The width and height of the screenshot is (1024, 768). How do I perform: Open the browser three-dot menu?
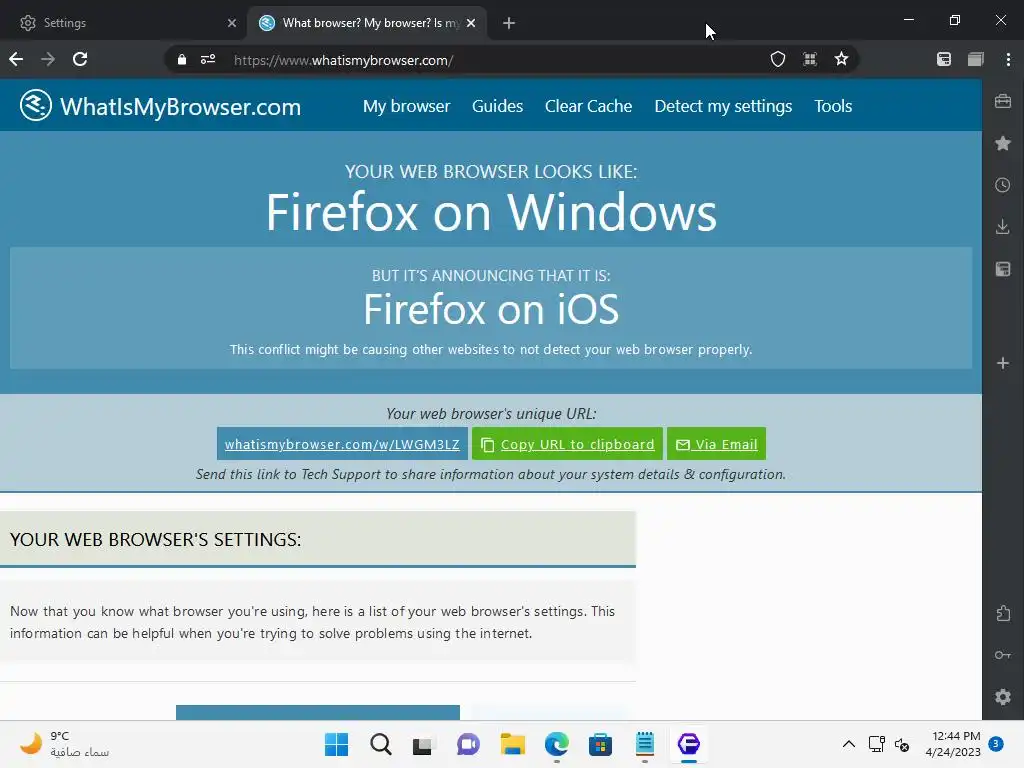click(x=1008, y=59)
